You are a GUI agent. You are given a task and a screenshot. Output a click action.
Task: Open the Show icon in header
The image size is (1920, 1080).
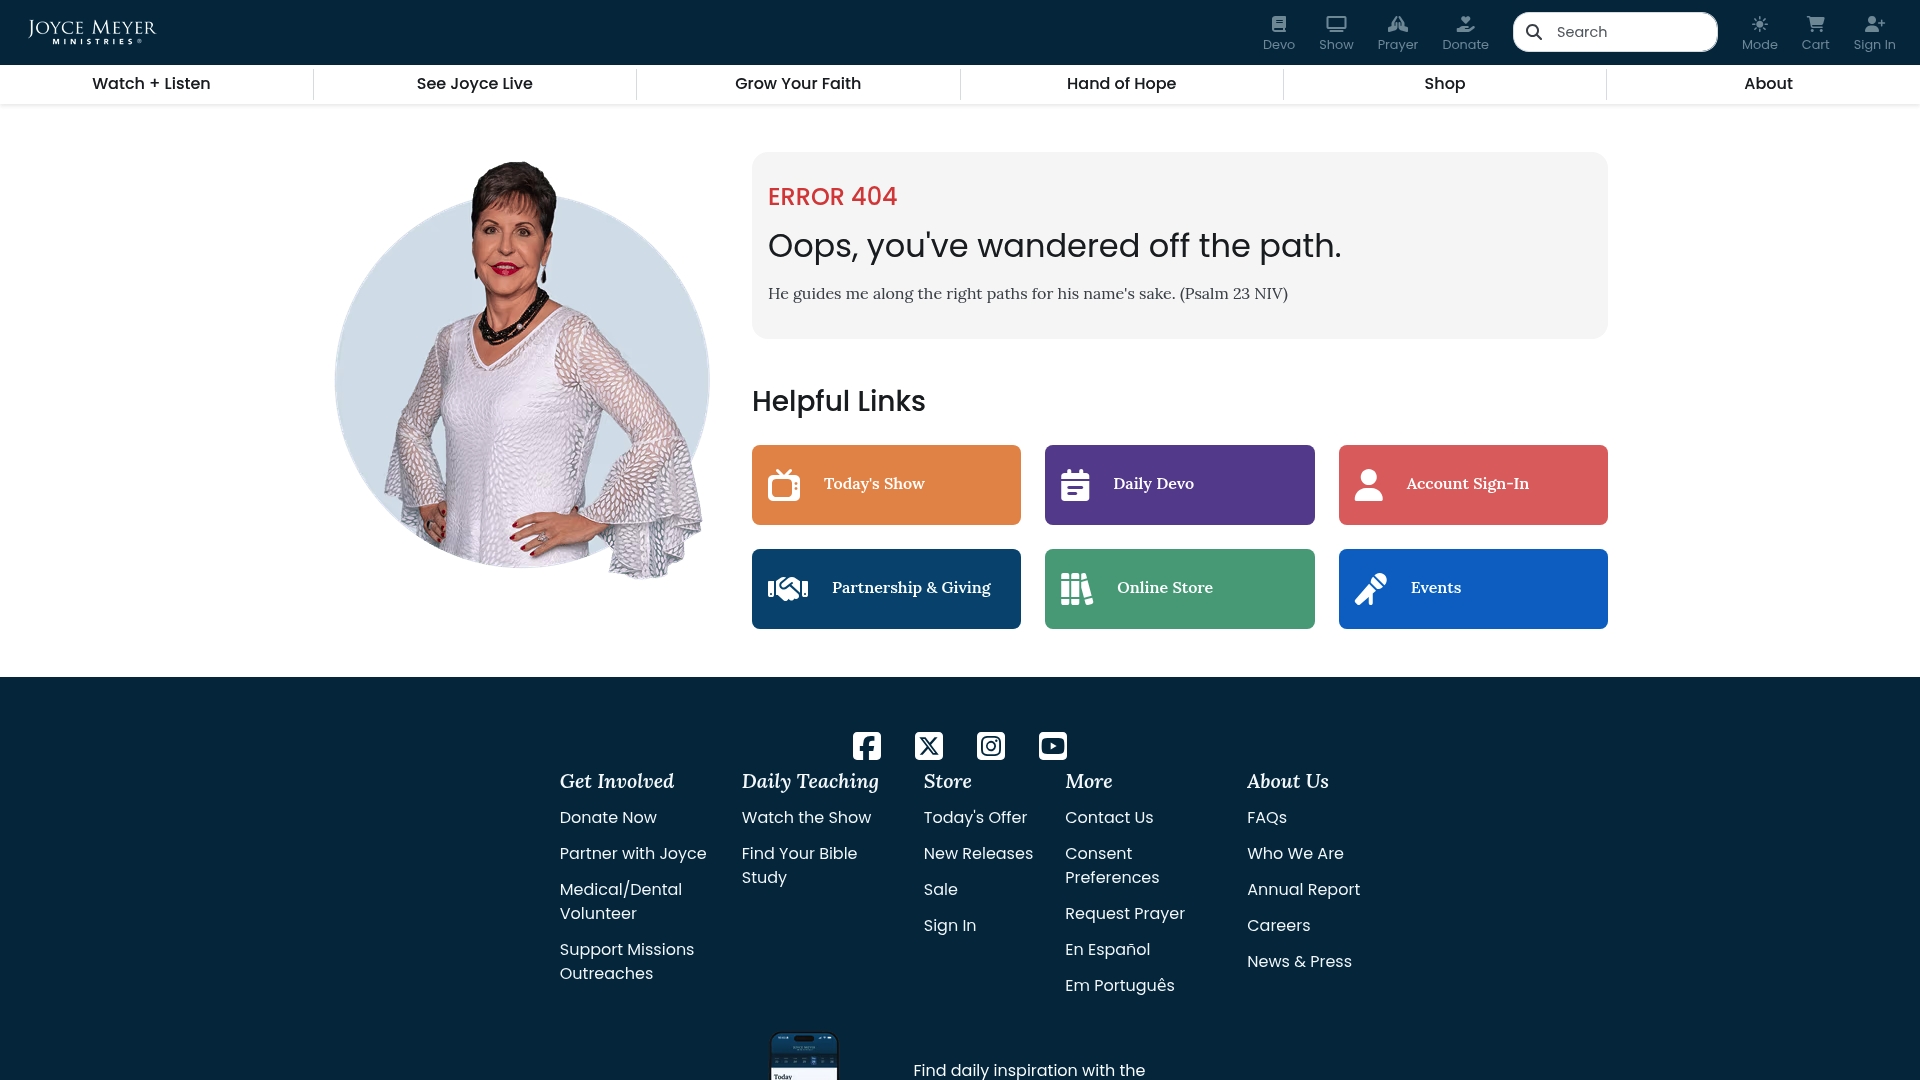coord(1336,33)
